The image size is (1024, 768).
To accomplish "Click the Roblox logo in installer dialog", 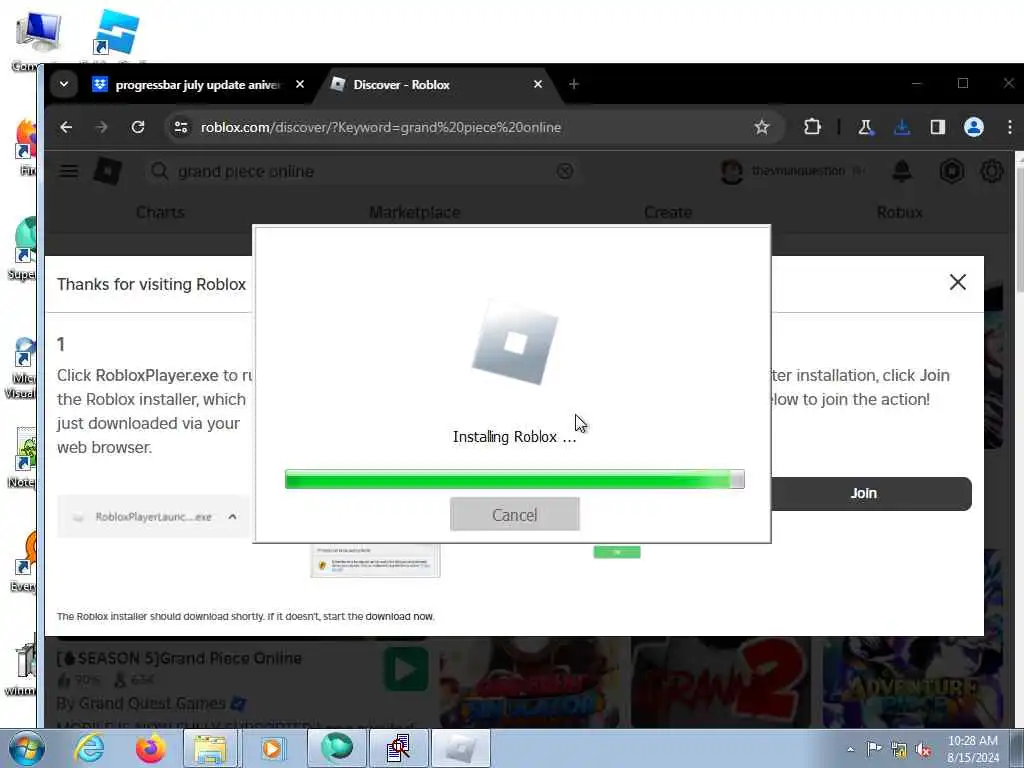I will [x=515, y=342].
